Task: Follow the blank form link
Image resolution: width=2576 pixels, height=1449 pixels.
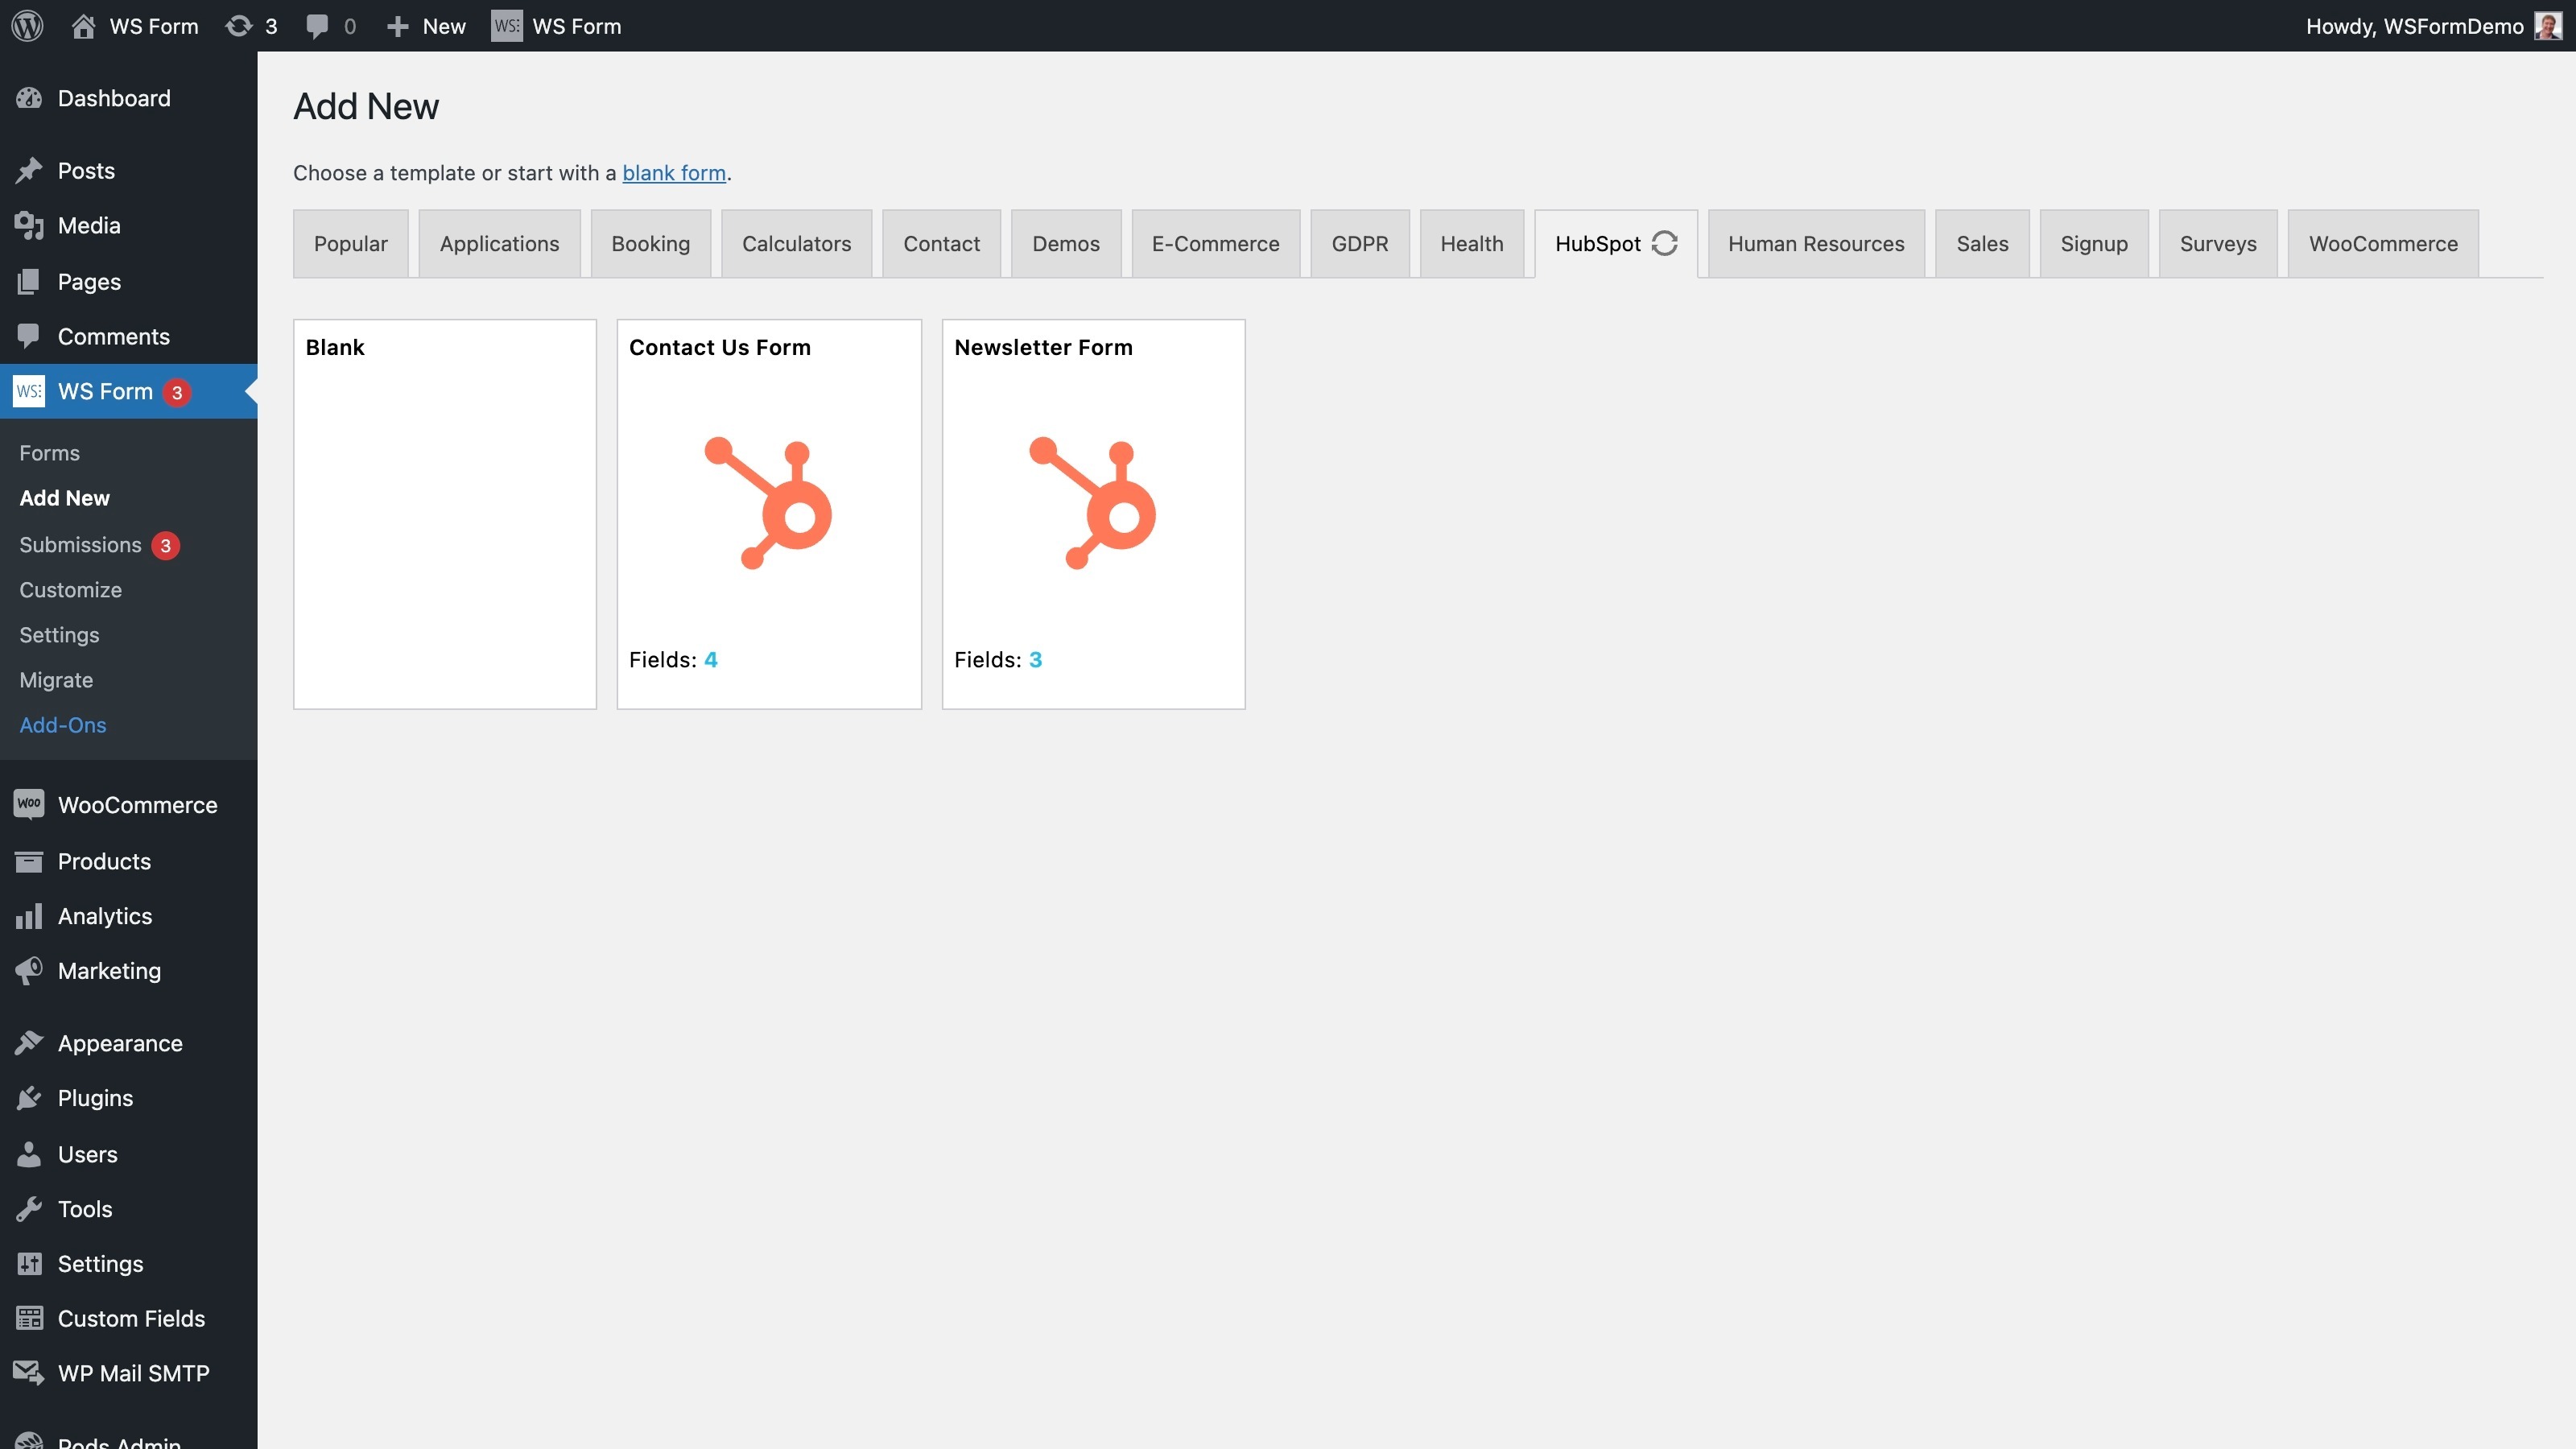Action: [674, 173]
